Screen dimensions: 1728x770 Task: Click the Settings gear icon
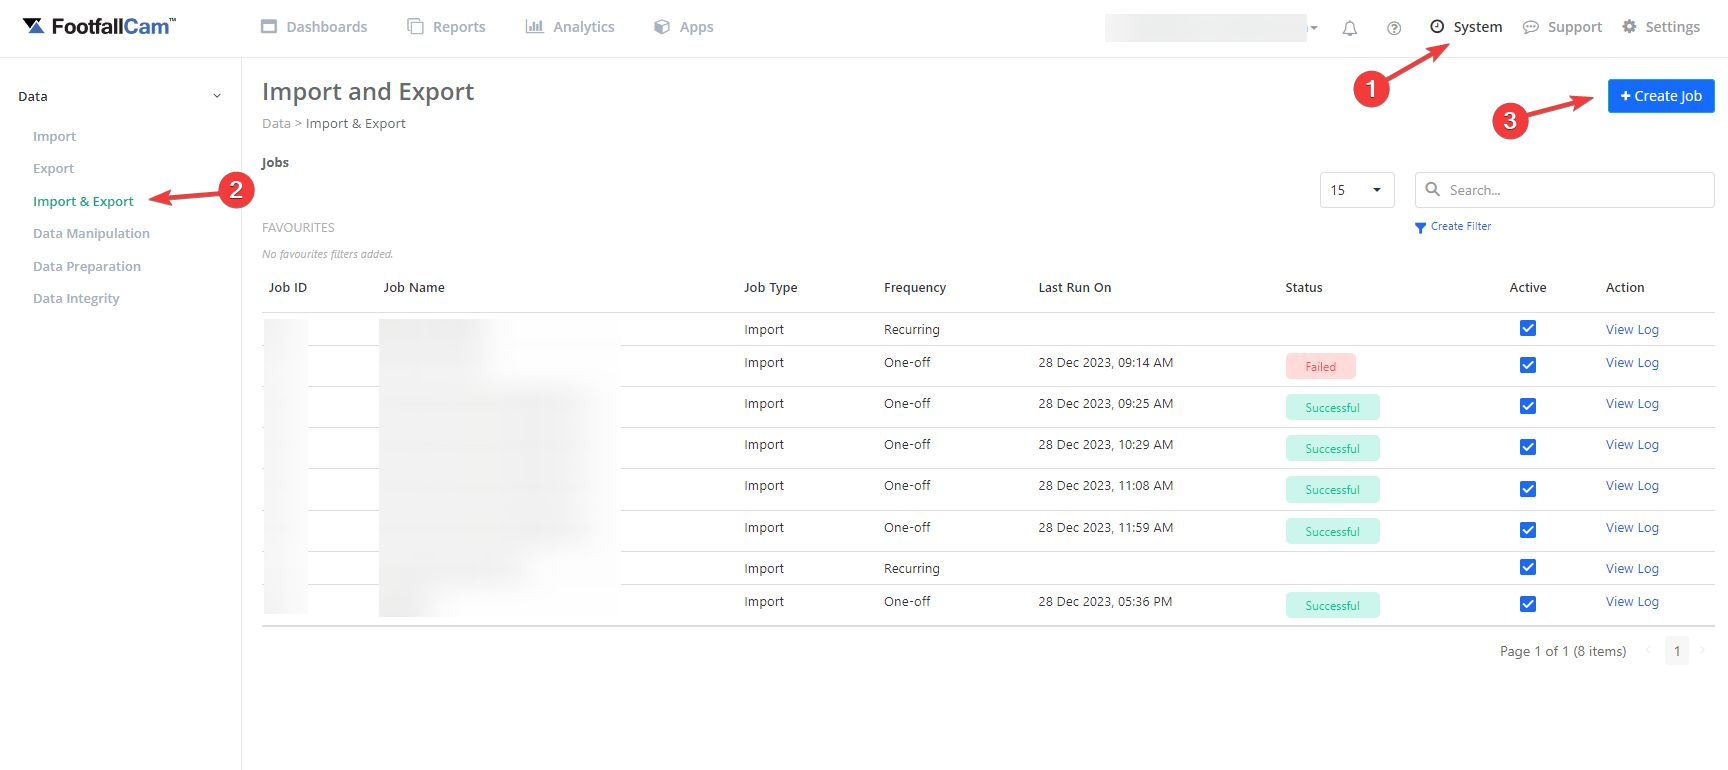(1629, 27)
